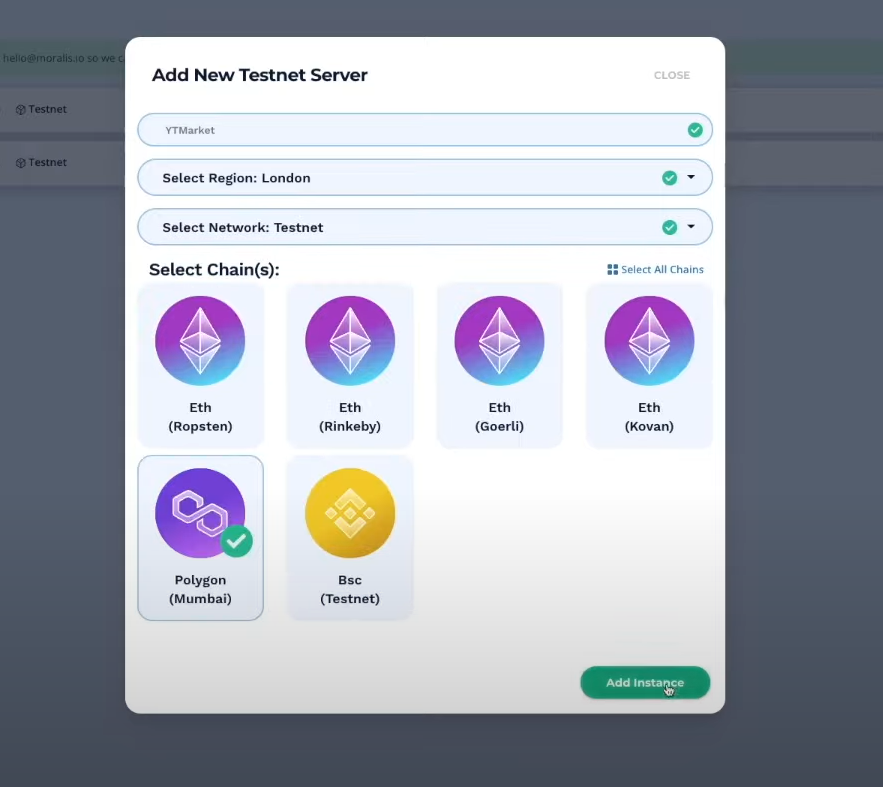Click the Eth (Rinkeby) label text
The image size is (883, 787).
pos(350,417)
